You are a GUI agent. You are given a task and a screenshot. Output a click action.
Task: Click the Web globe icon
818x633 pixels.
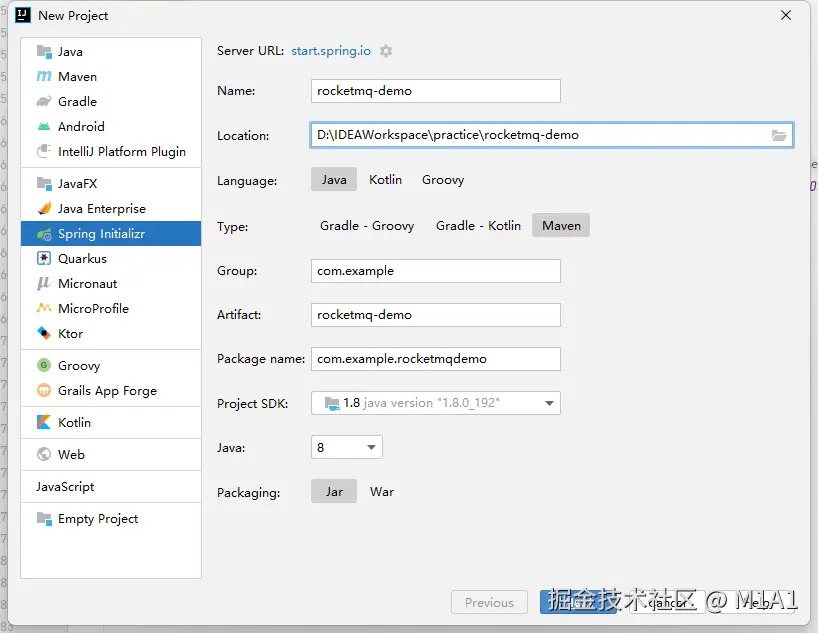click(44, 454)
